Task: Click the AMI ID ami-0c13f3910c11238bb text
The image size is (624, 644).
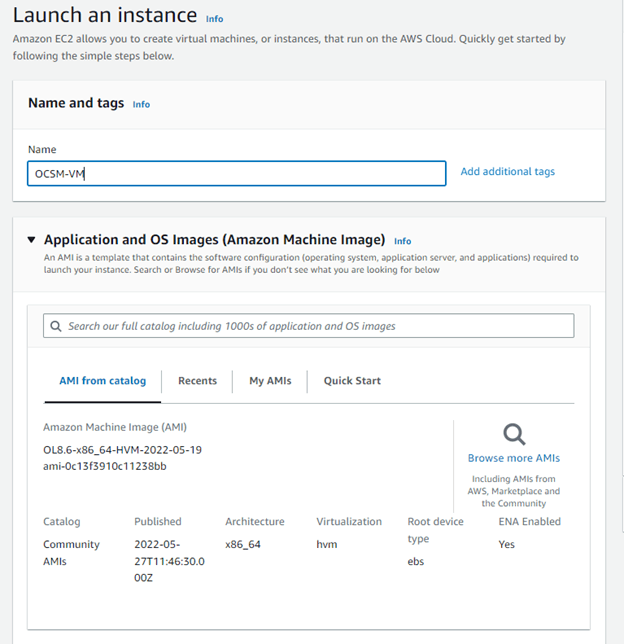Action: (x=105, y=466)
